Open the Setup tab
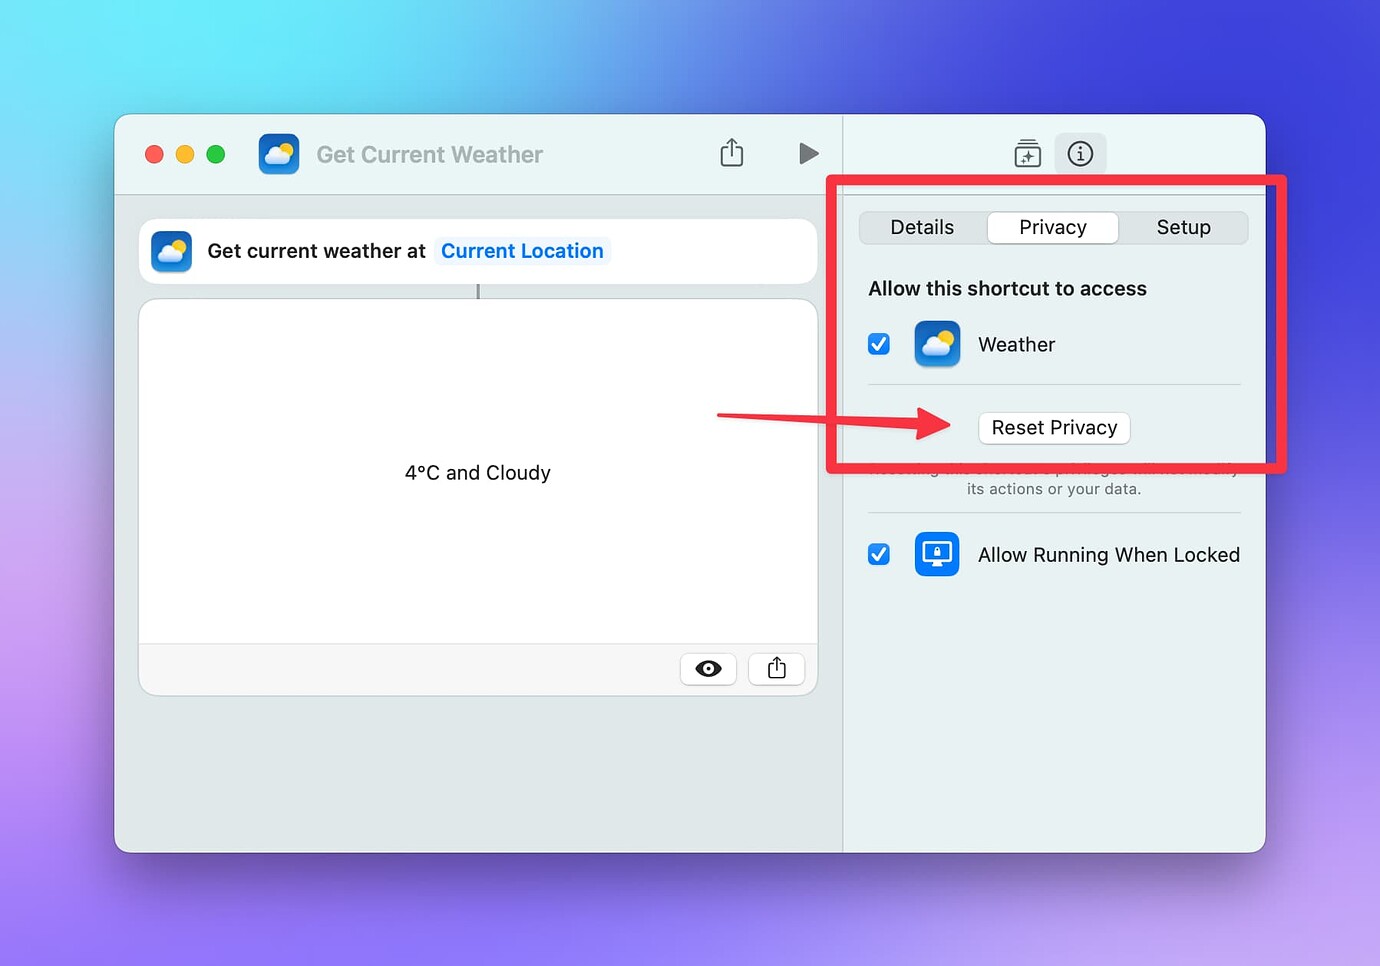 1183,228
